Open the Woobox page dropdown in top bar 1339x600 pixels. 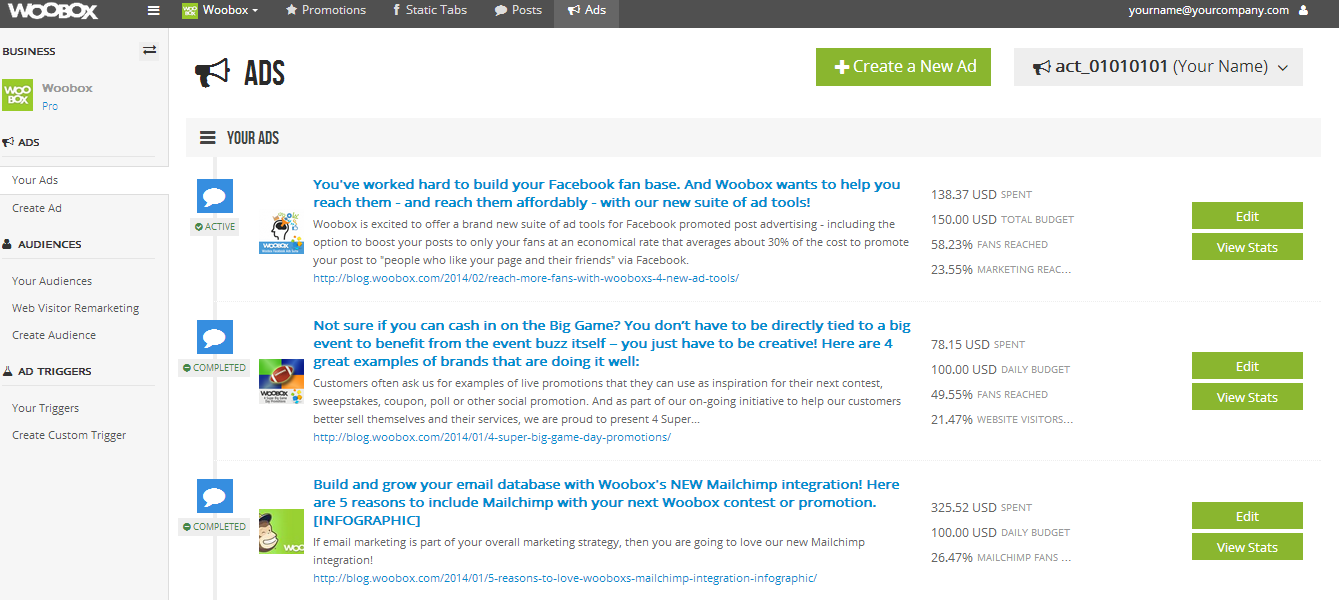pos(220,10)
